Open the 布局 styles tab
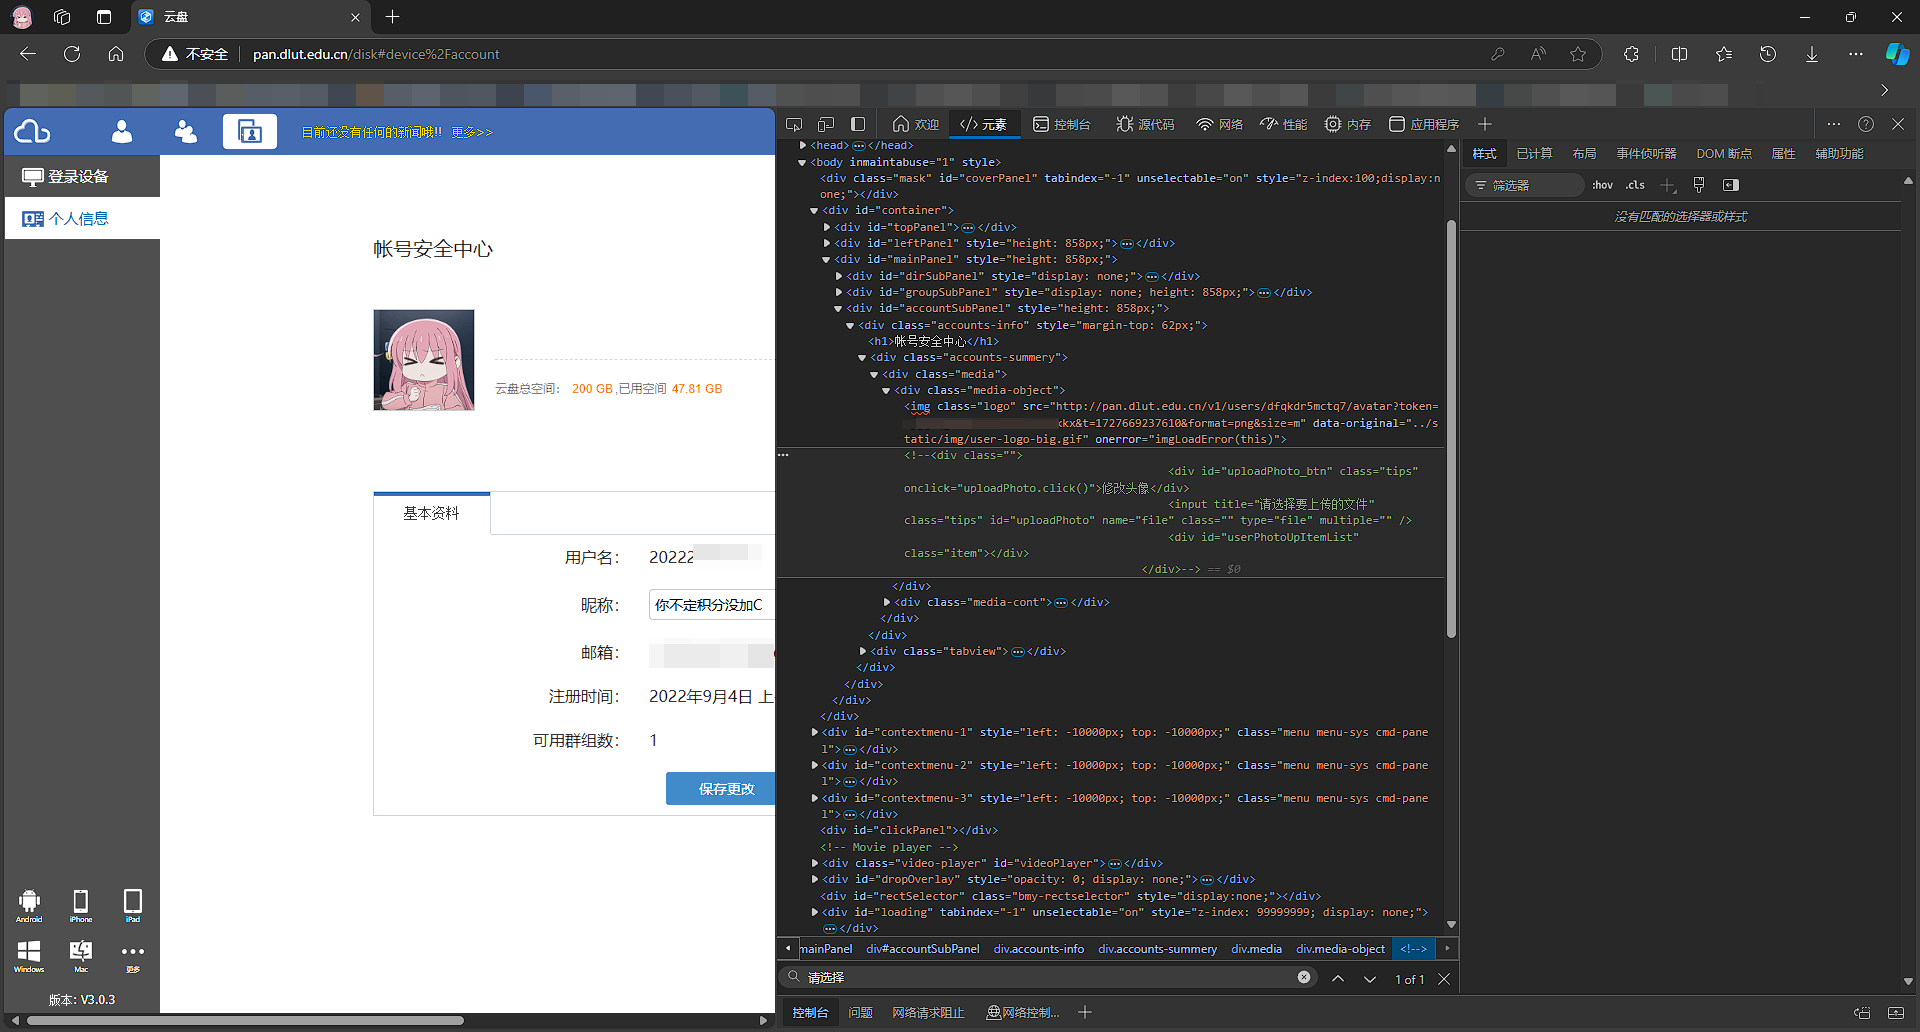The image size is (1920, 1032). tap(1584, 153)
